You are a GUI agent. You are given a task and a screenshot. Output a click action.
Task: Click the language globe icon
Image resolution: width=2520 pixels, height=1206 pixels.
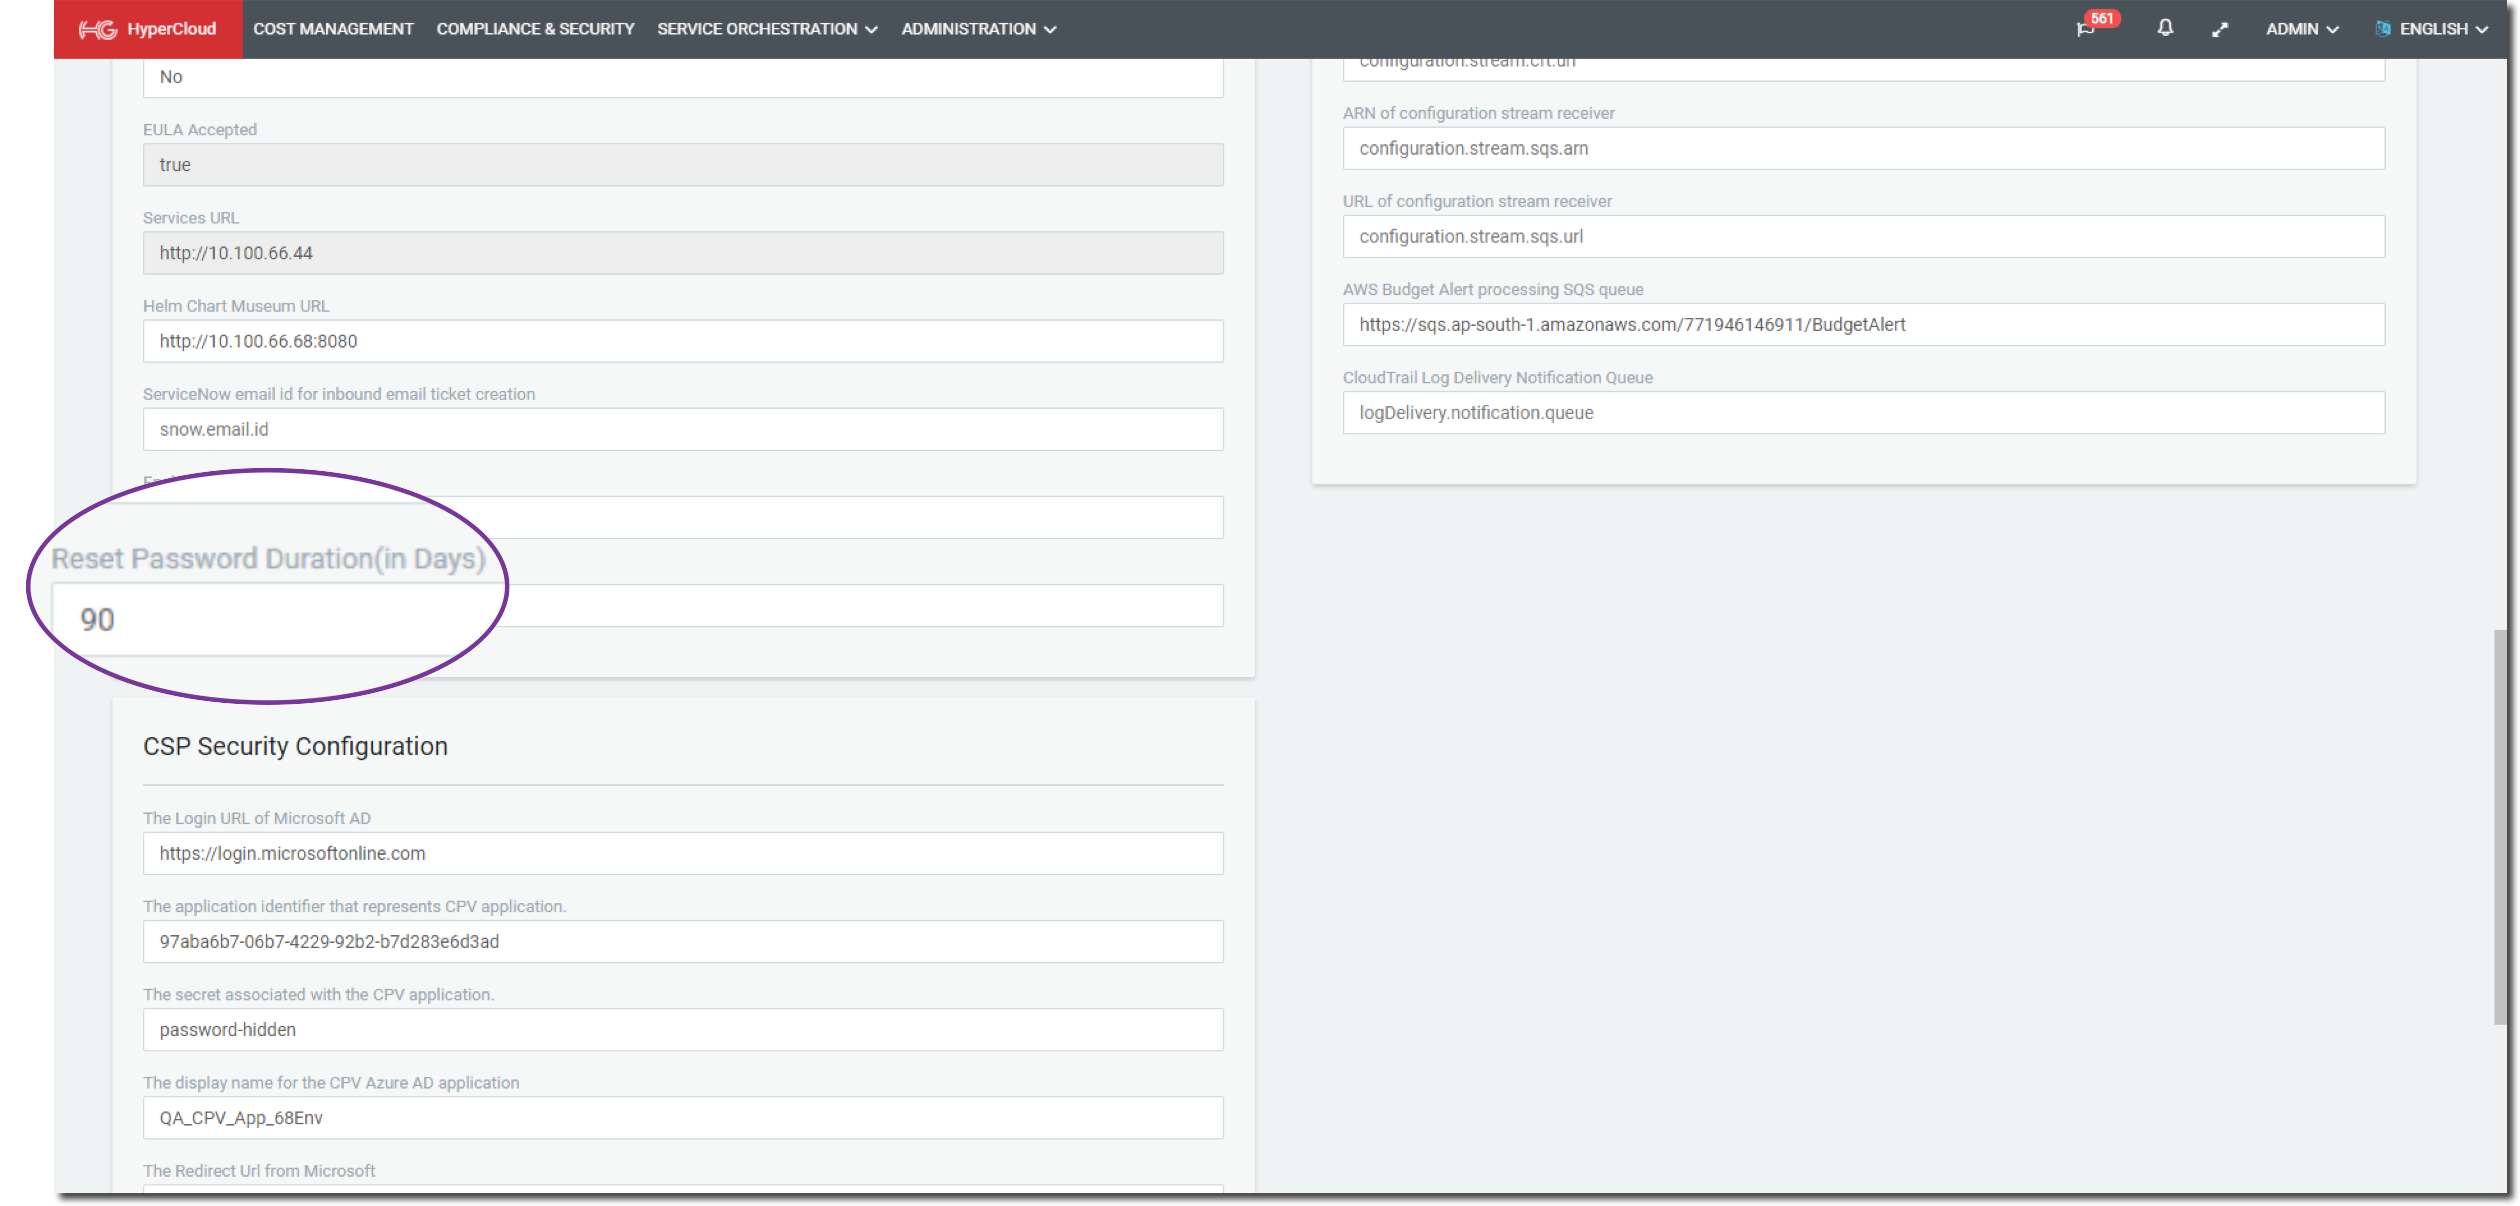coord(2383,29)
